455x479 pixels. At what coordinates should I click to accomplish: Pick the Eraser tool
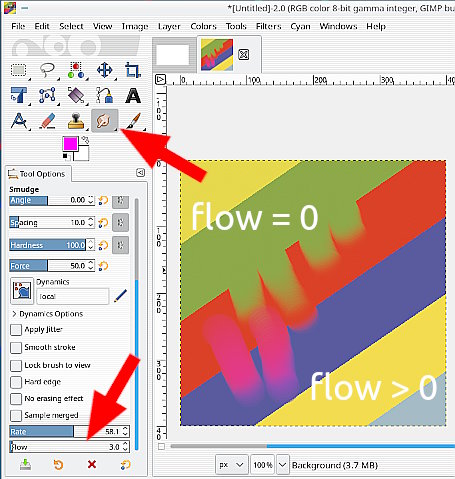47,121
